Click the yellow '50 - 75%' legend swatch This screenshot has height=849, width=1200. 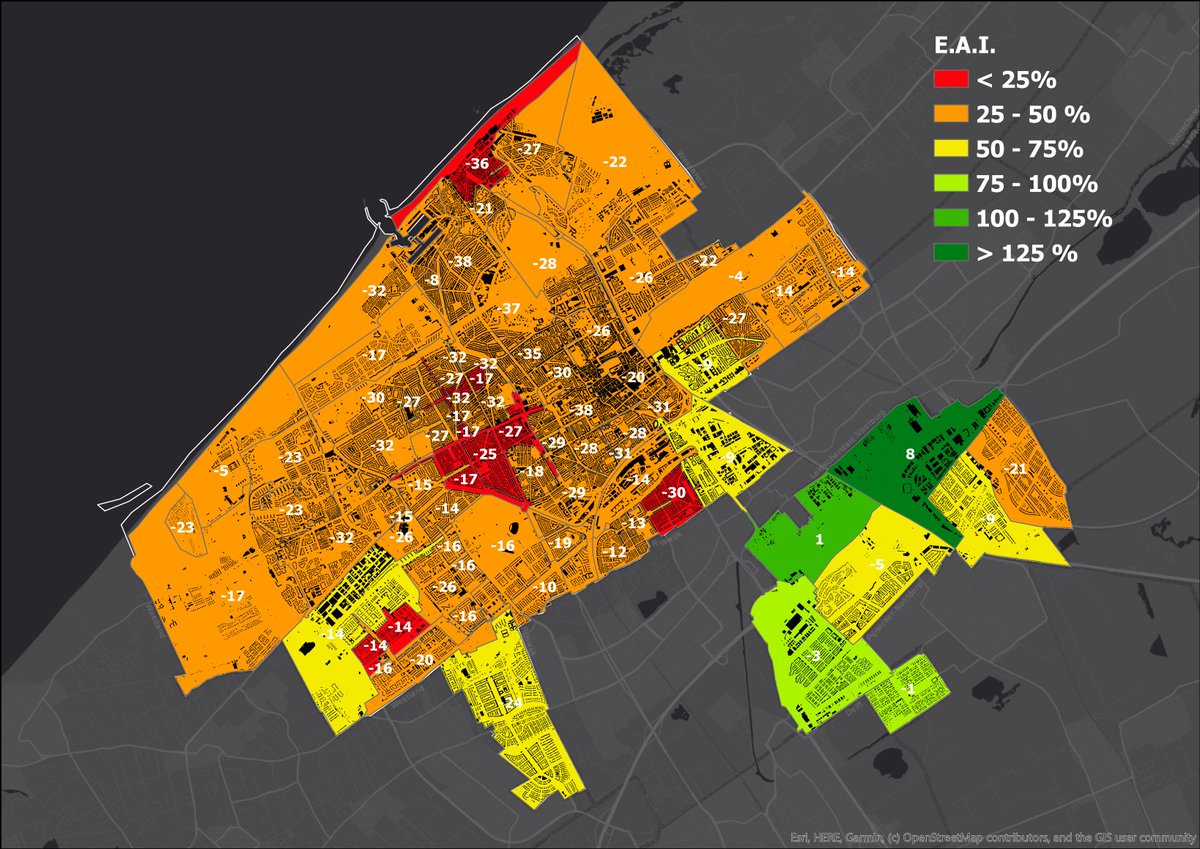[949, 149]
